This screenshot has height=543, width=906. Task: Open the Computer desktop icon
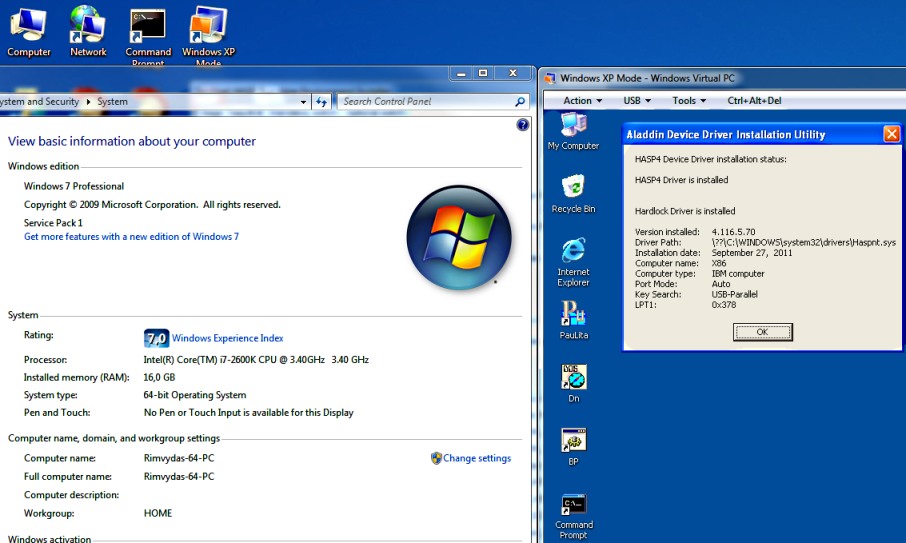28,32
